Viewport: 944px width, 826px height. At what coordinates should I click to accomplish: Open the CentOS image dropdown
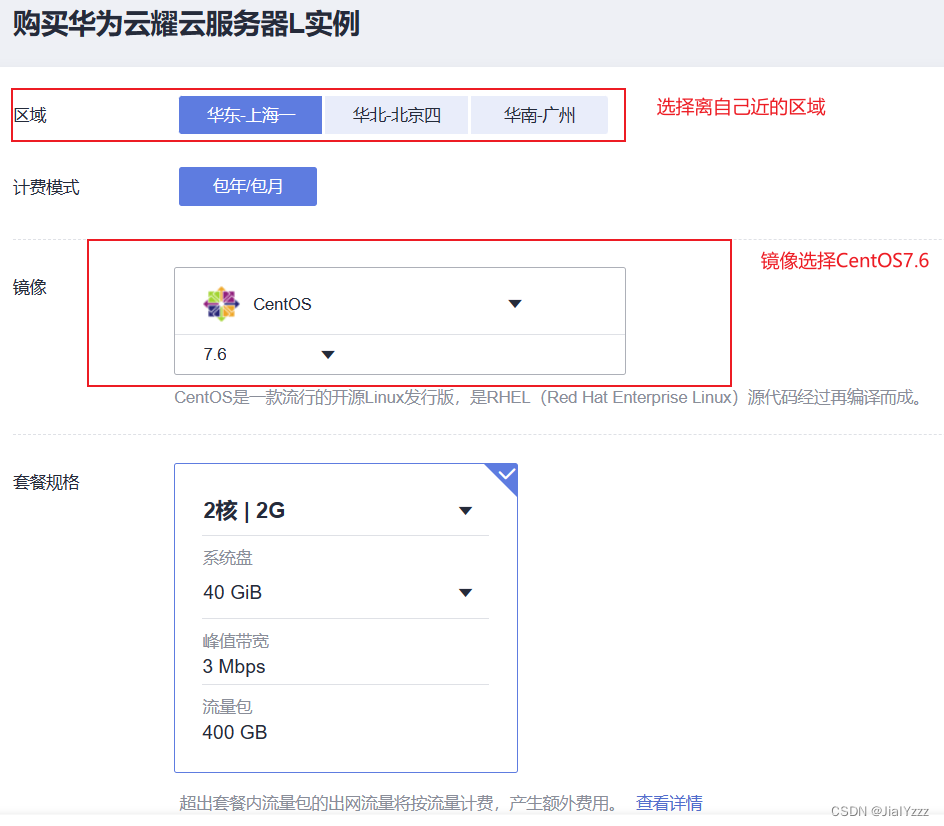point(399,303)
